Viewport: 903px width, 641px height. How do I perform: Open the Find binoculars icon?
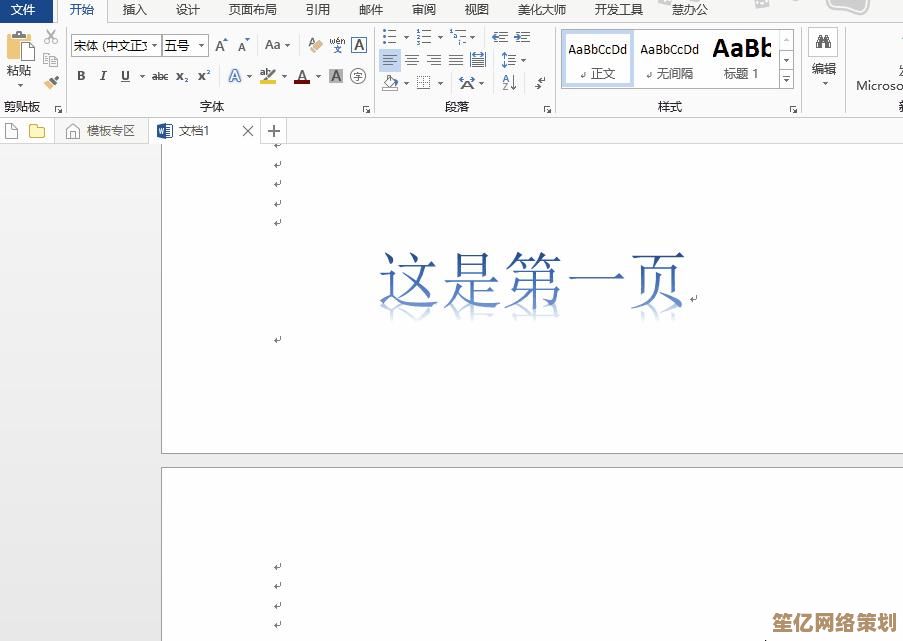(823, 42)
